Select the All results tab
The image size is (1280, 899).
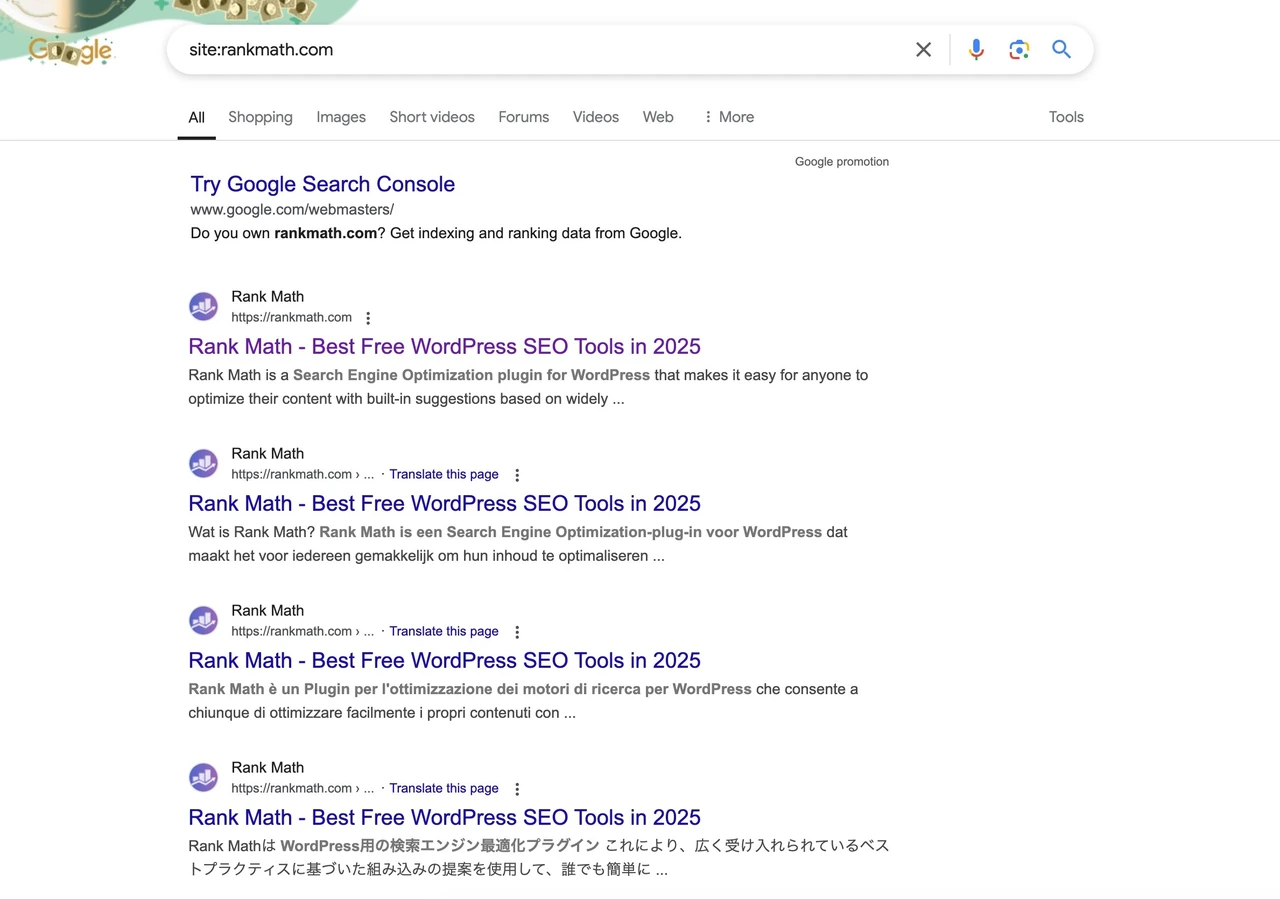196,117
